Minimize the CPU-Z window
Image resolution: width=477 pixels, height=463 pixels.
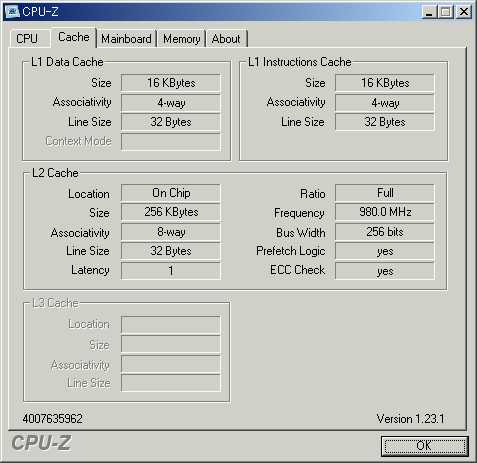429,12
